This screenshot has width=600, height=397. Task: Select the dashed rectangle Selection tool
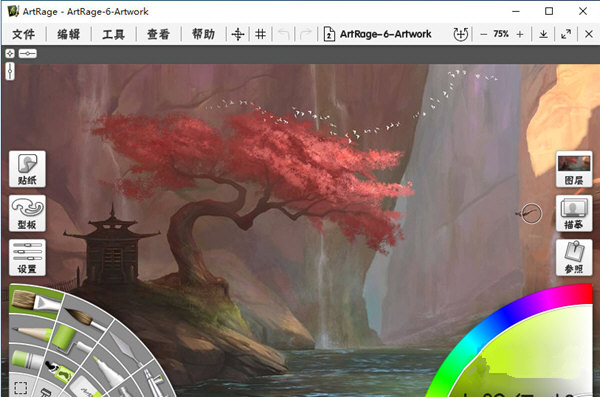(20, 387)
